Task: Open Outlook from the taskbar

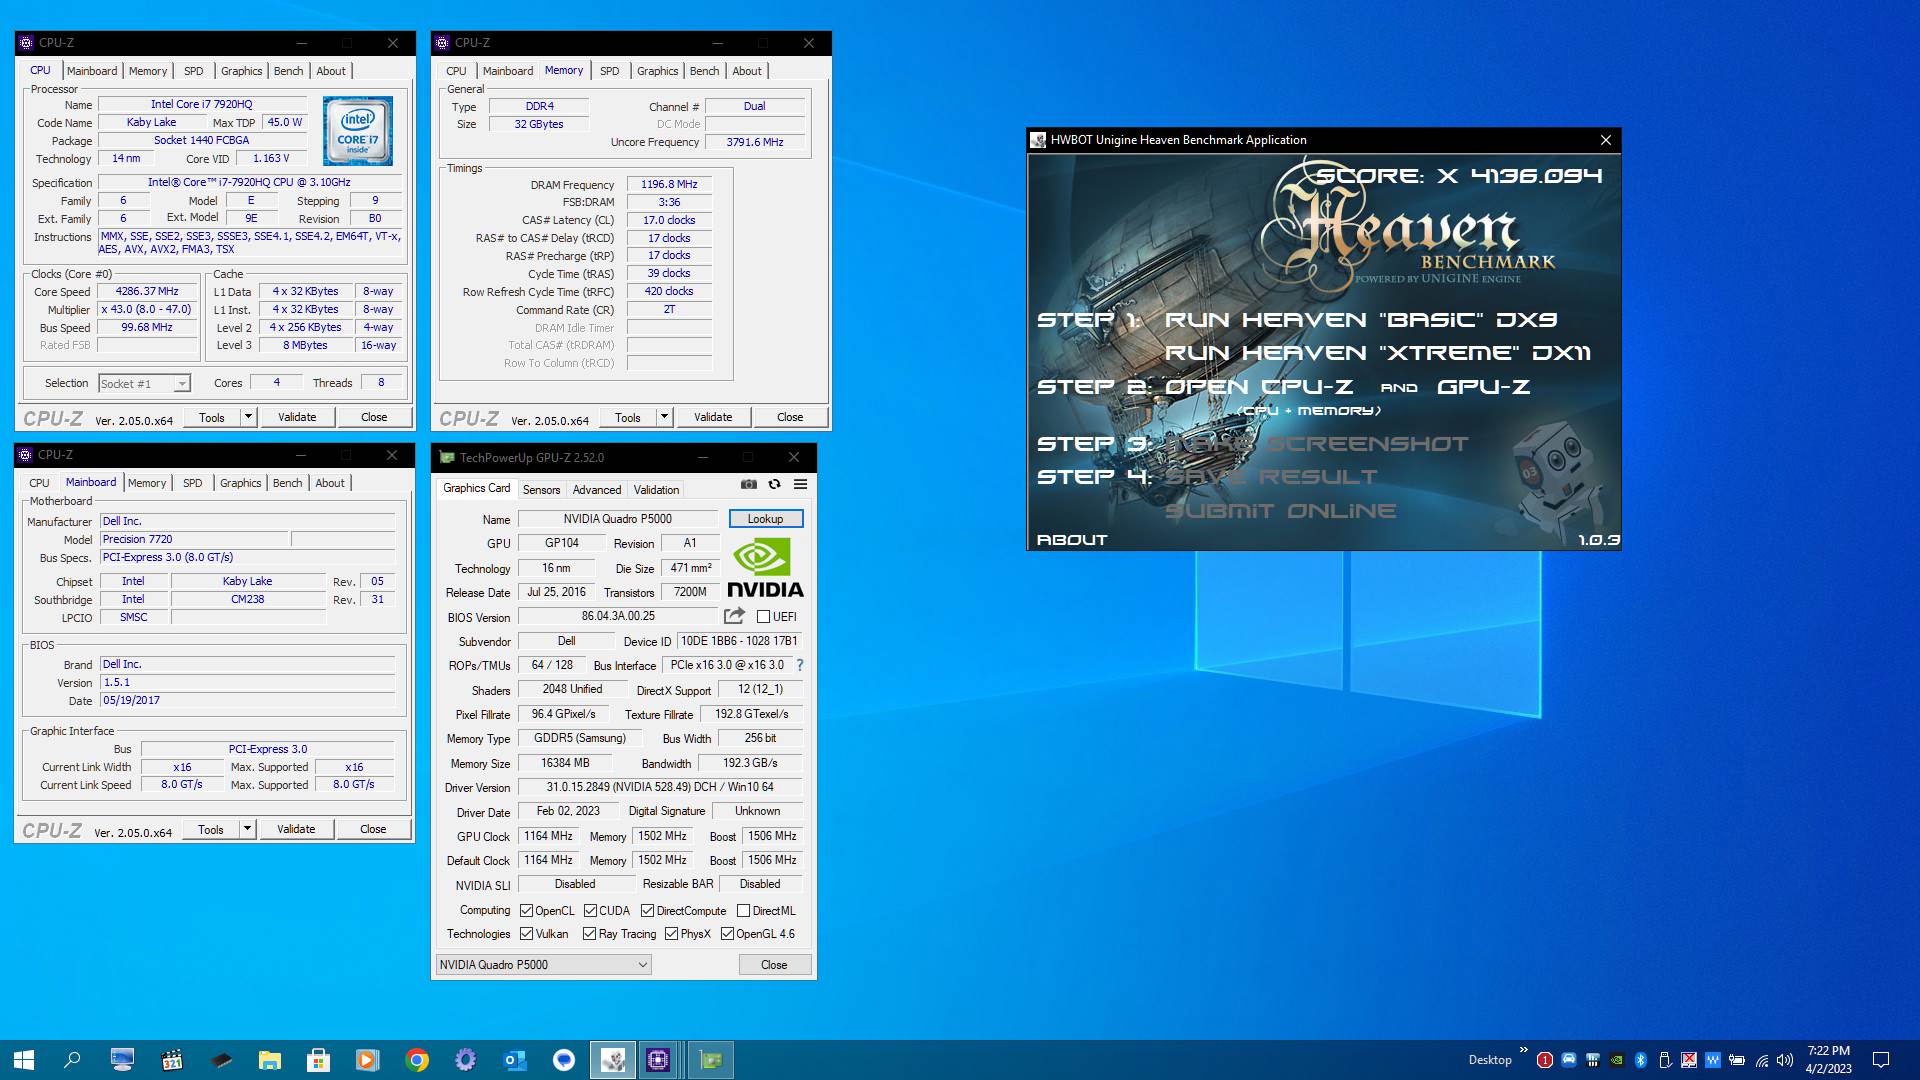Action: point(515,1060)
